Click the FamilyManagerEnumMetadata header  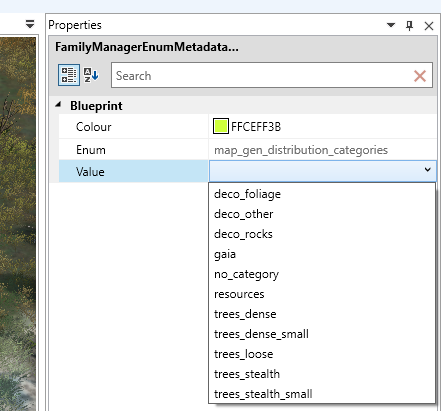point(147,47)
